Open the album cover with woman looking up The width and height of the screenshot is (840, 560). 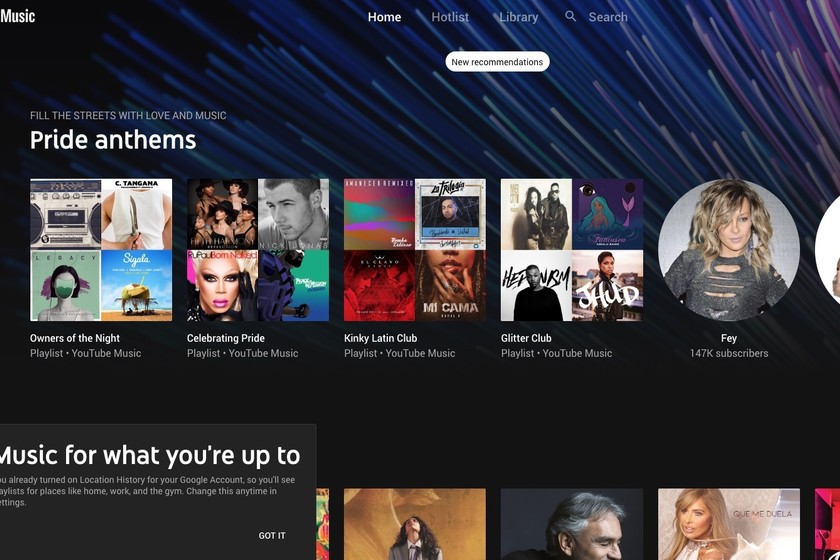(x=415, y=524)
